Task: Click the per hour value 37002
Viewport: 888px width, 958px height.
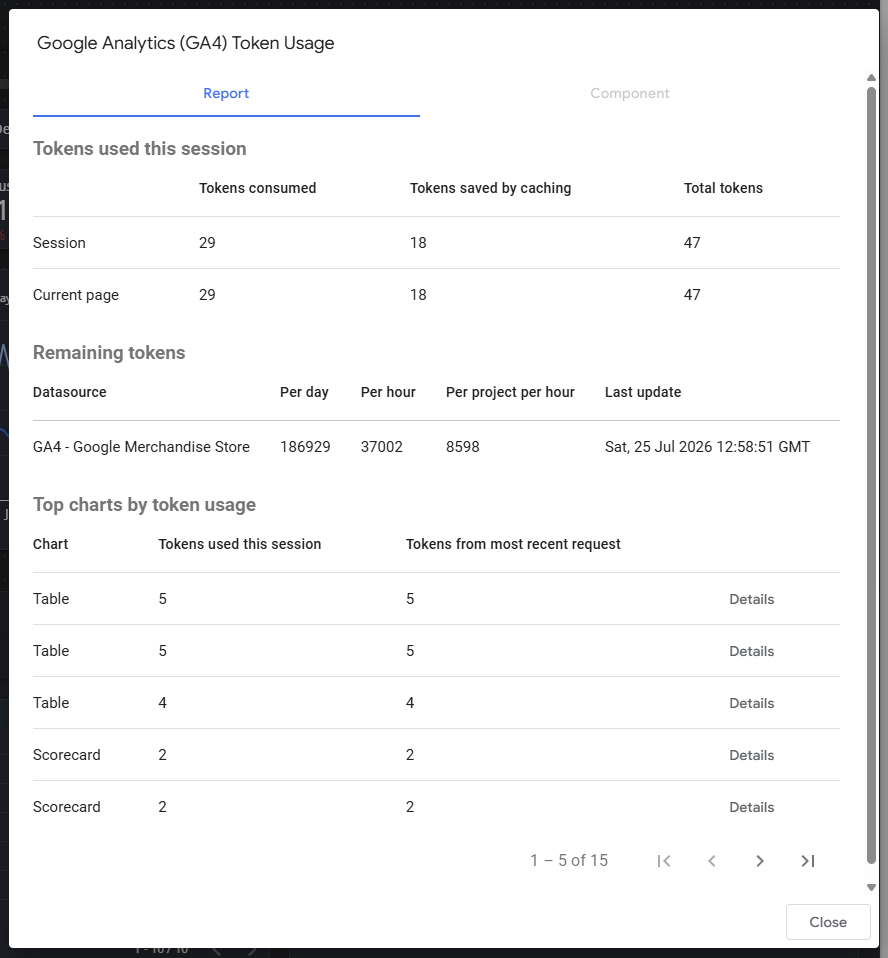Action: click(381, 447)
